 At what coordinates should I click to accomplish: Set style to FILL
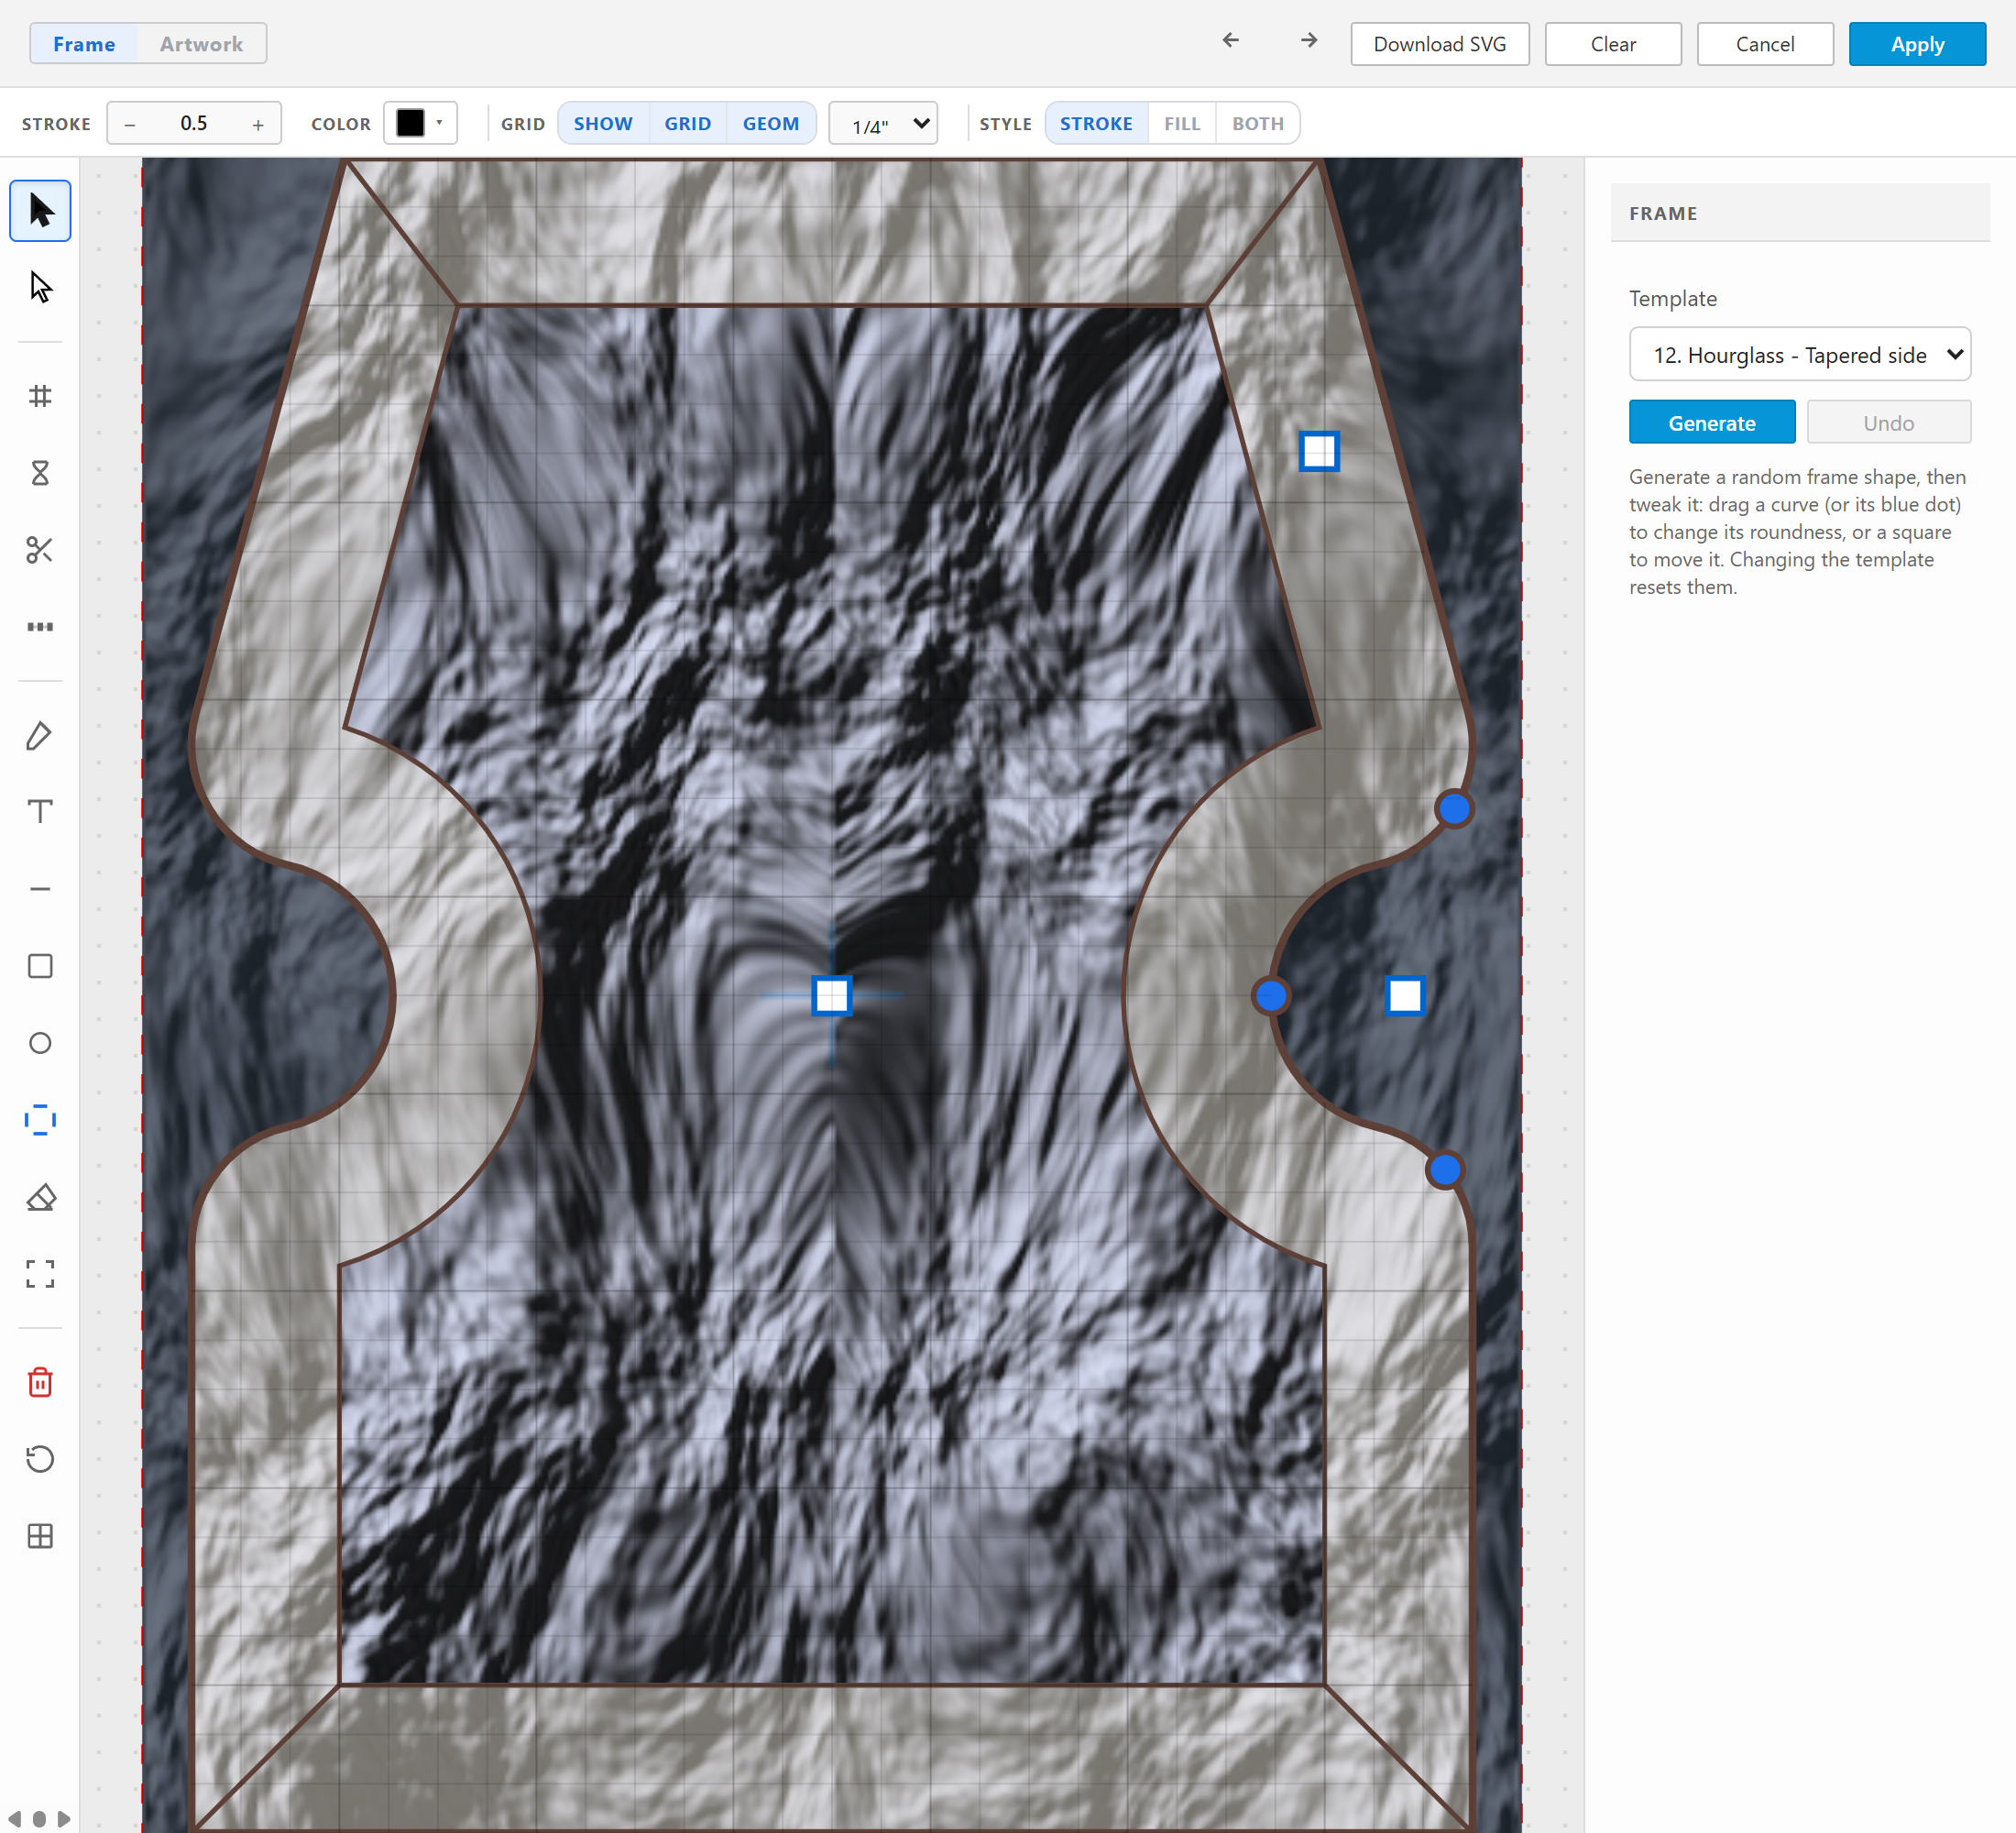(x=1182, y=123)
